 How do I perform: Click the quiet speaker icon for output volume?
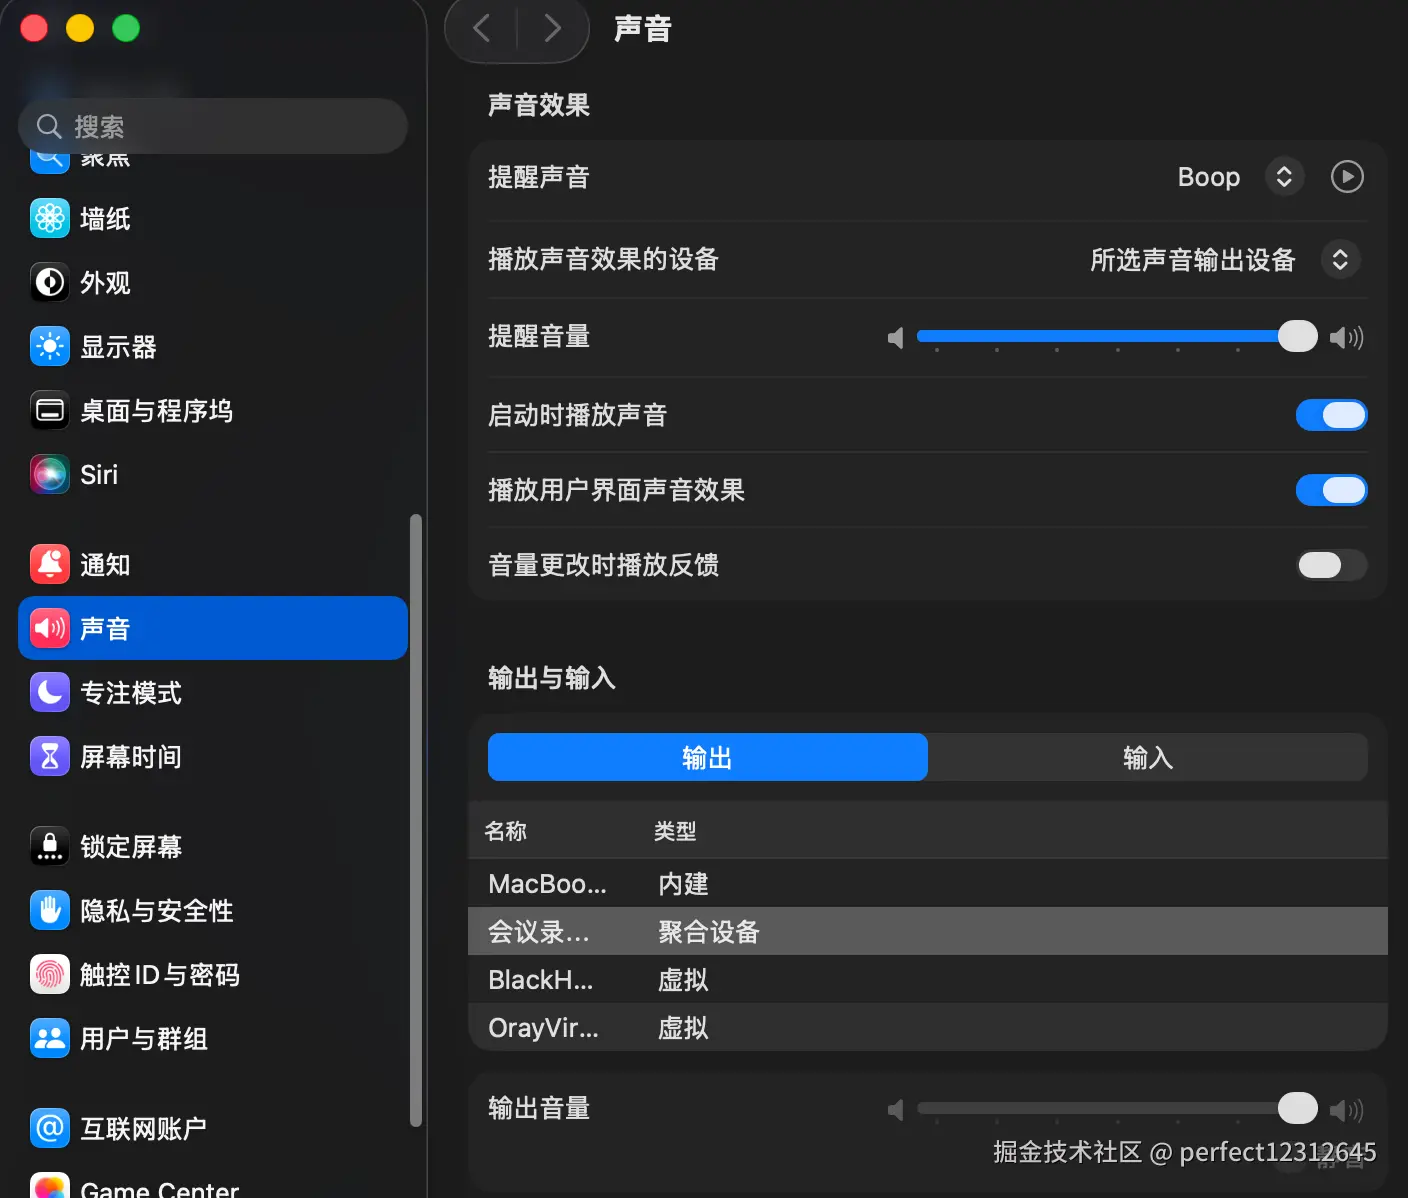(896, 1110)
